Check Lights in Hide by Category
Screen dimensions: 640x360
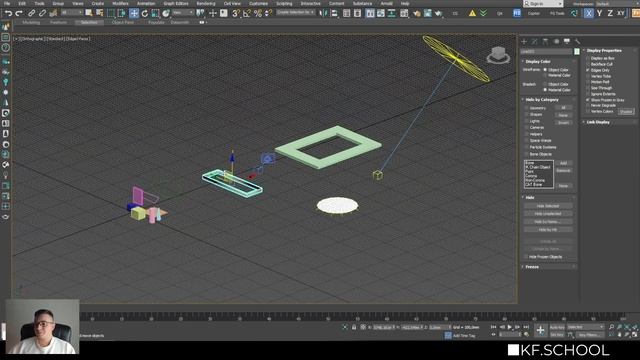pyautogui.click(x=527, y=121)
